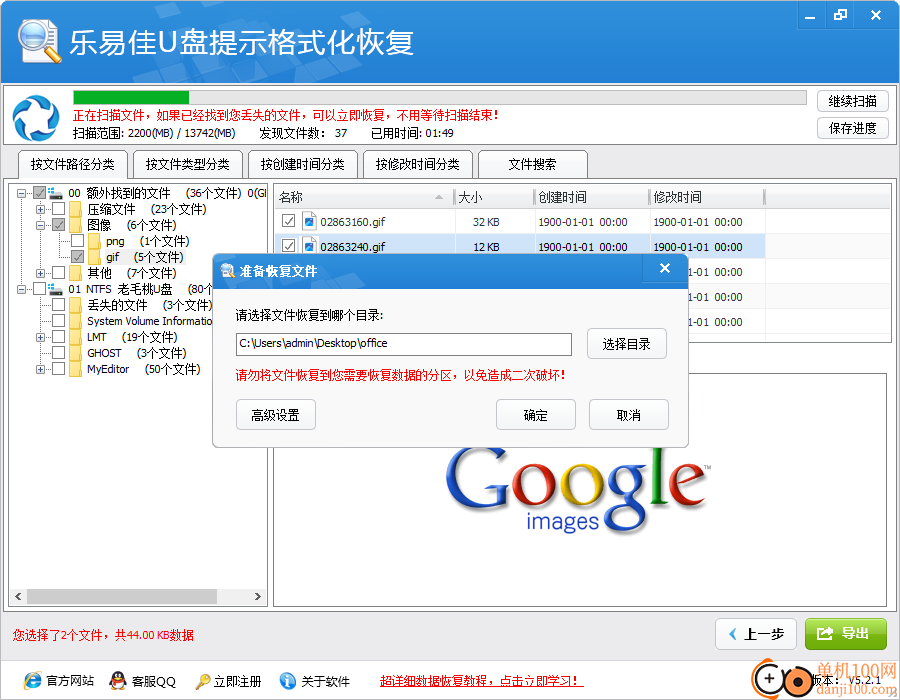Click the 保存进度 button
This screenshot has height=700, width=900.
pyautogui.click(x=852, y=128)
